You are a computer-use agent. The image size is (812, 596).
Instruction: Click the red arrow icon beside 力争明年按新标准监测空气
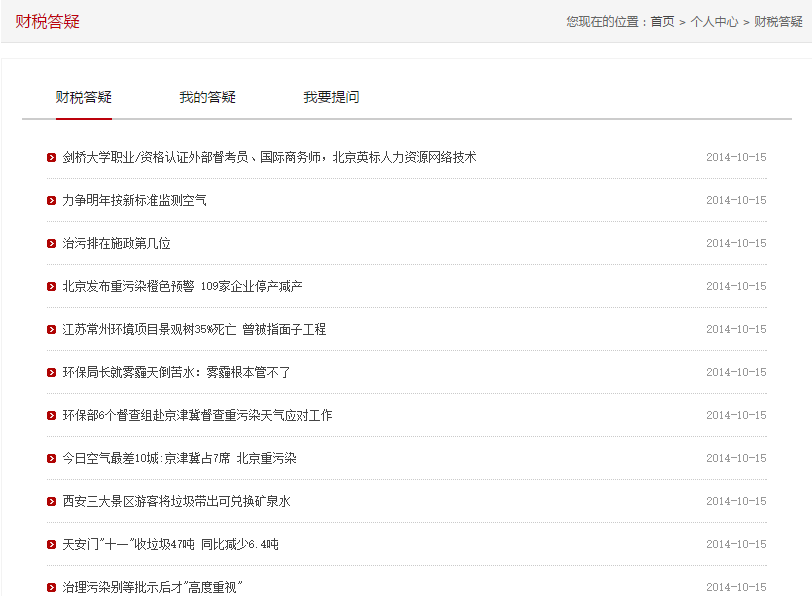(x=51, y=200)
